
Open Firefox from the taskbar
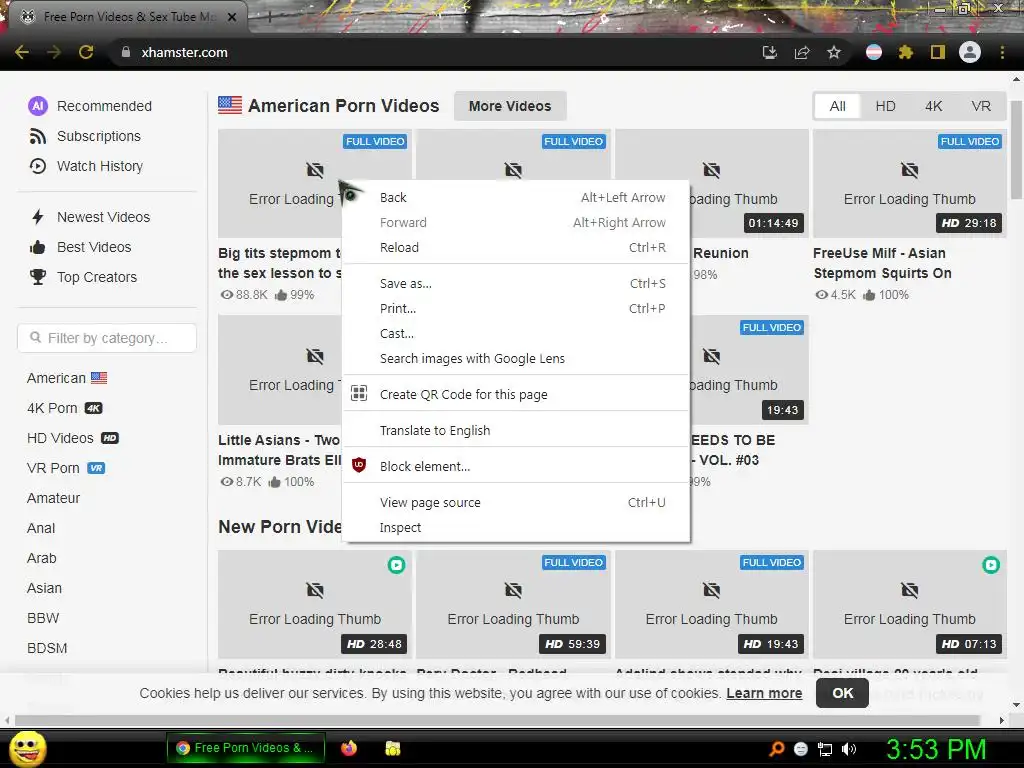pyautogui.click(x=349, y=748)
